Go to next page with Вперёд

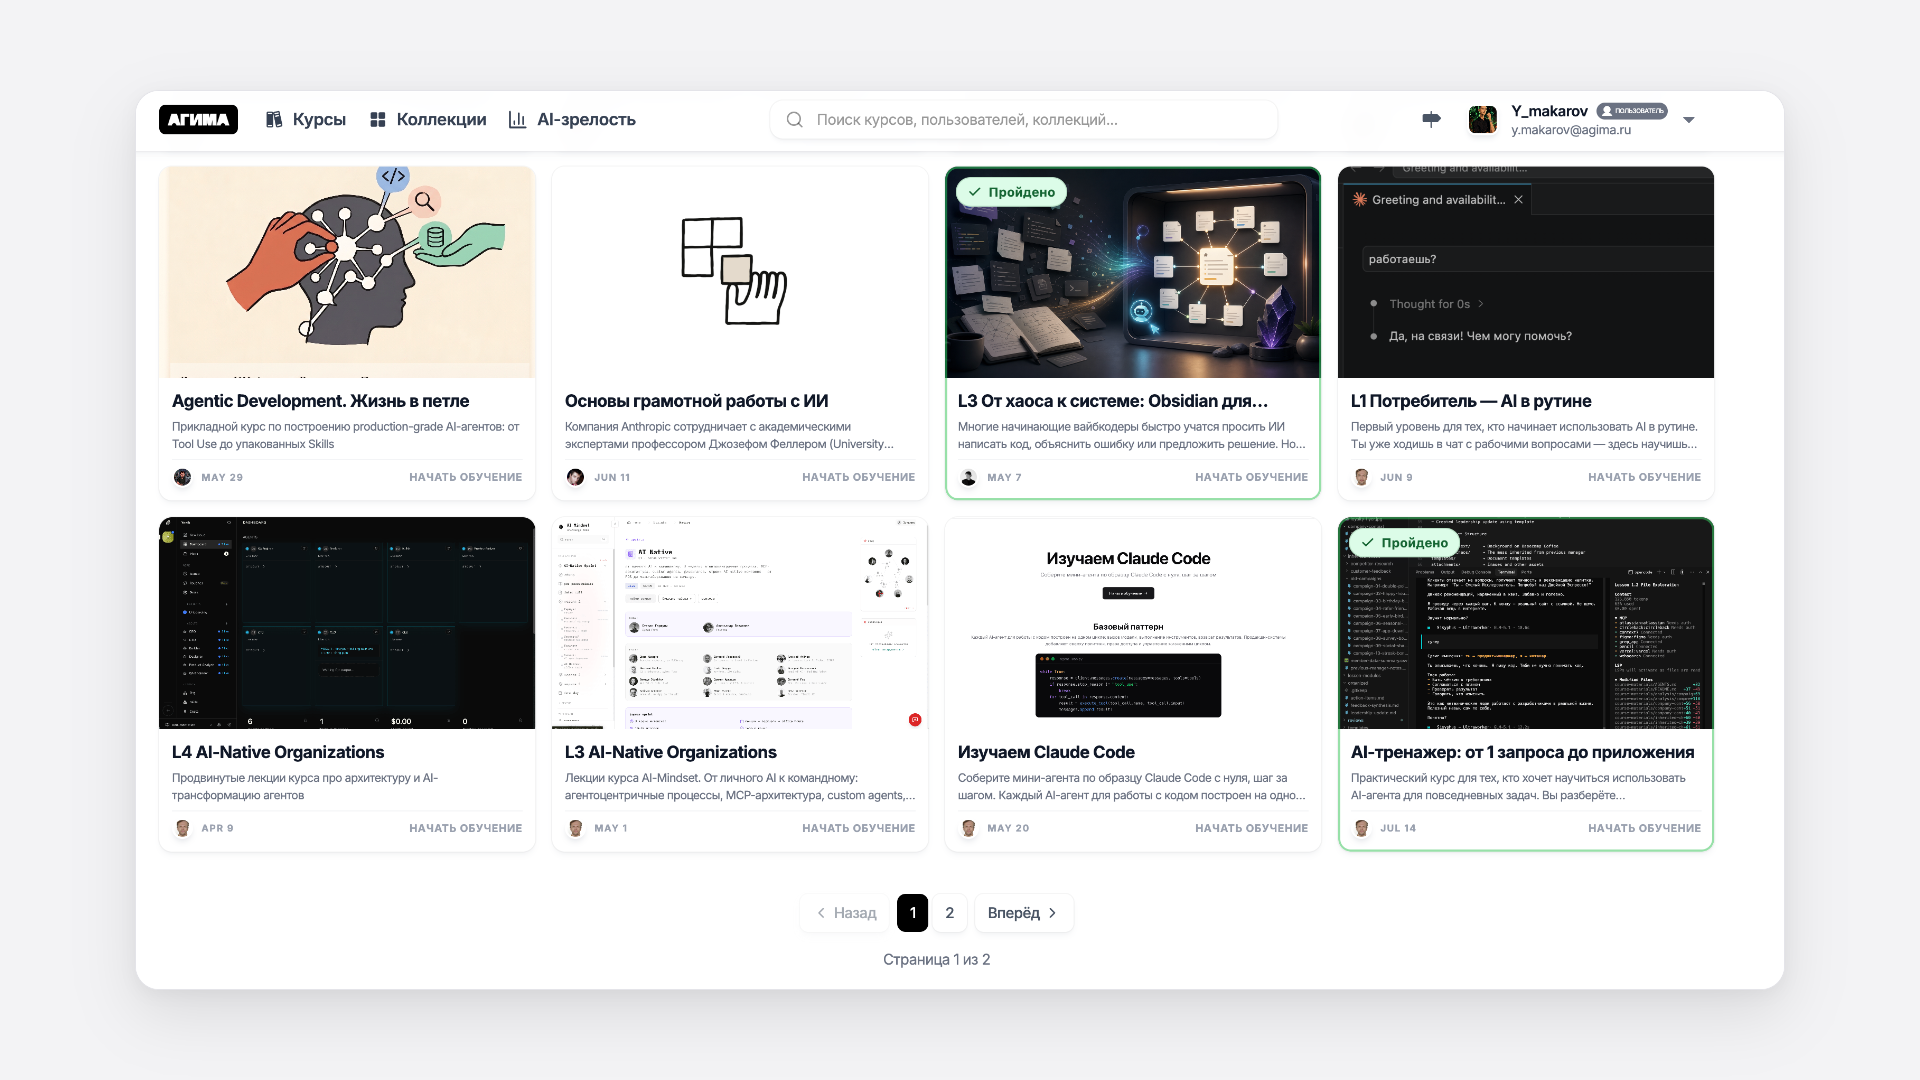click(x=1023, y=913)
